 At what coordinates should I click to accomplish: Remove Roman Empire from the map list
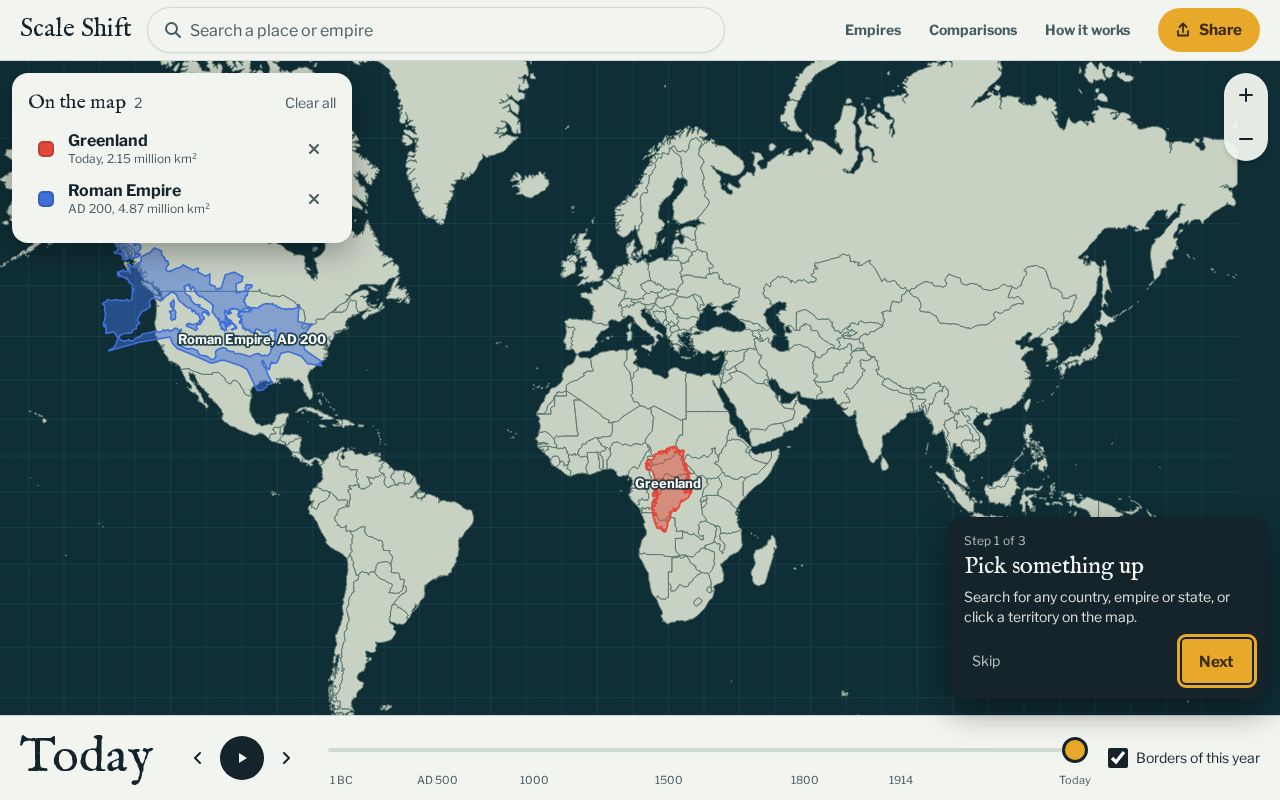coord(314,199)
